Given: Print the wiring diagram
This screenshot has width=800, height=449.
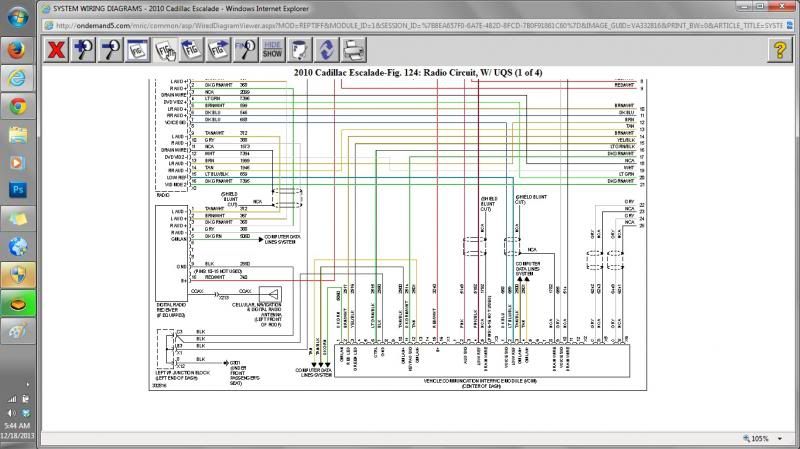Looking at the screenshot, I should [354, 50].
